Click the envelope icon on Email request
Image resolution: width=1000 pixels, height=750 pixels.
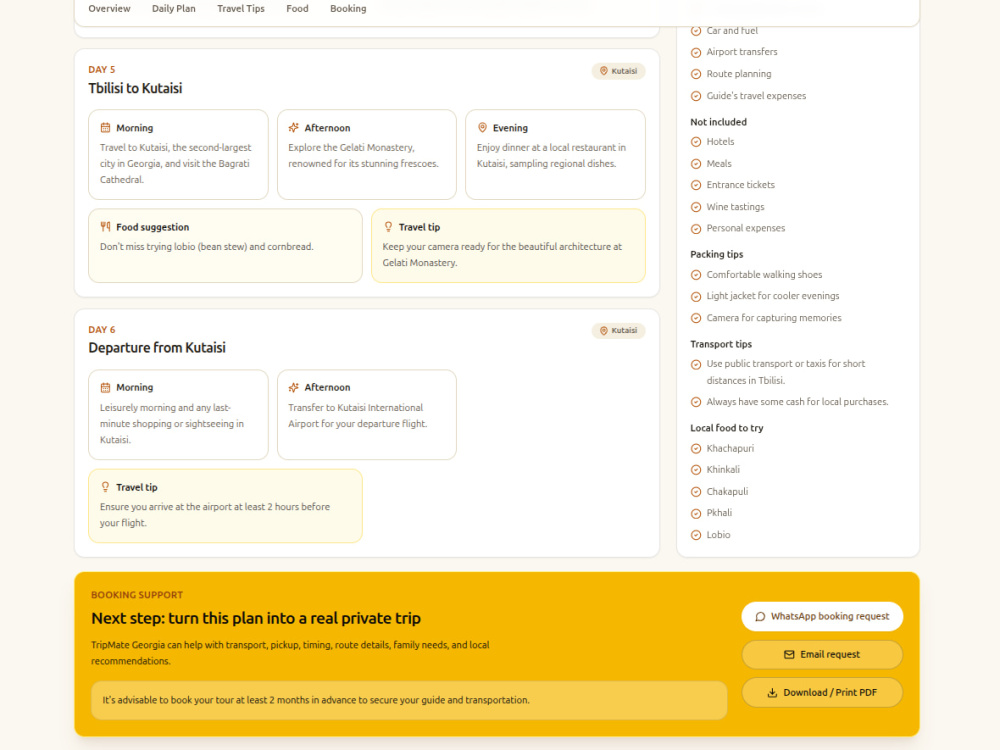click(789, 654)
